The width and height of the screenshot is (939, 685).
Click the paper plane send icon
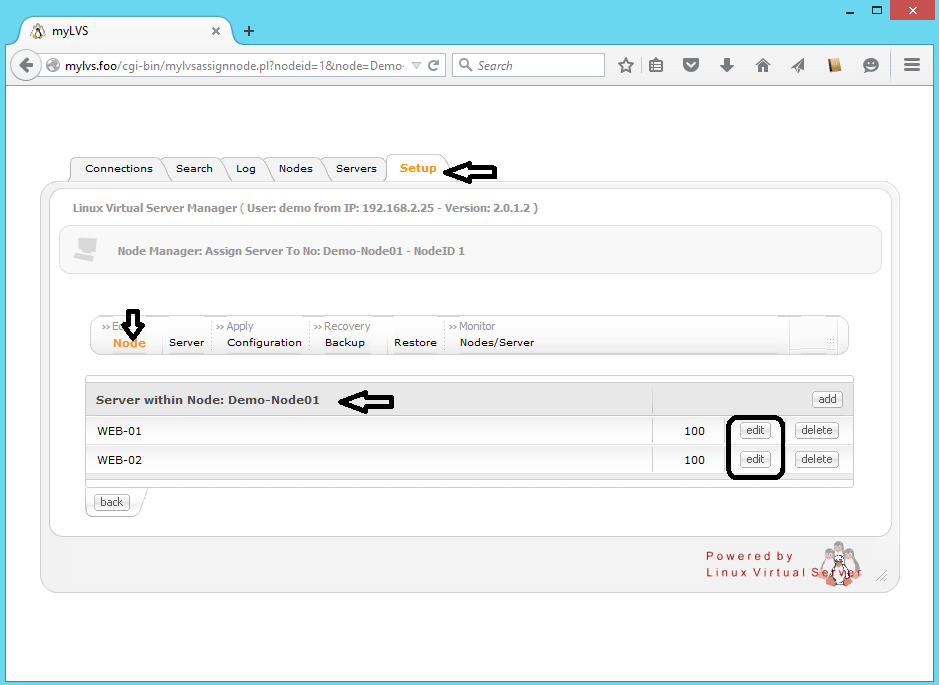[798, 65]
